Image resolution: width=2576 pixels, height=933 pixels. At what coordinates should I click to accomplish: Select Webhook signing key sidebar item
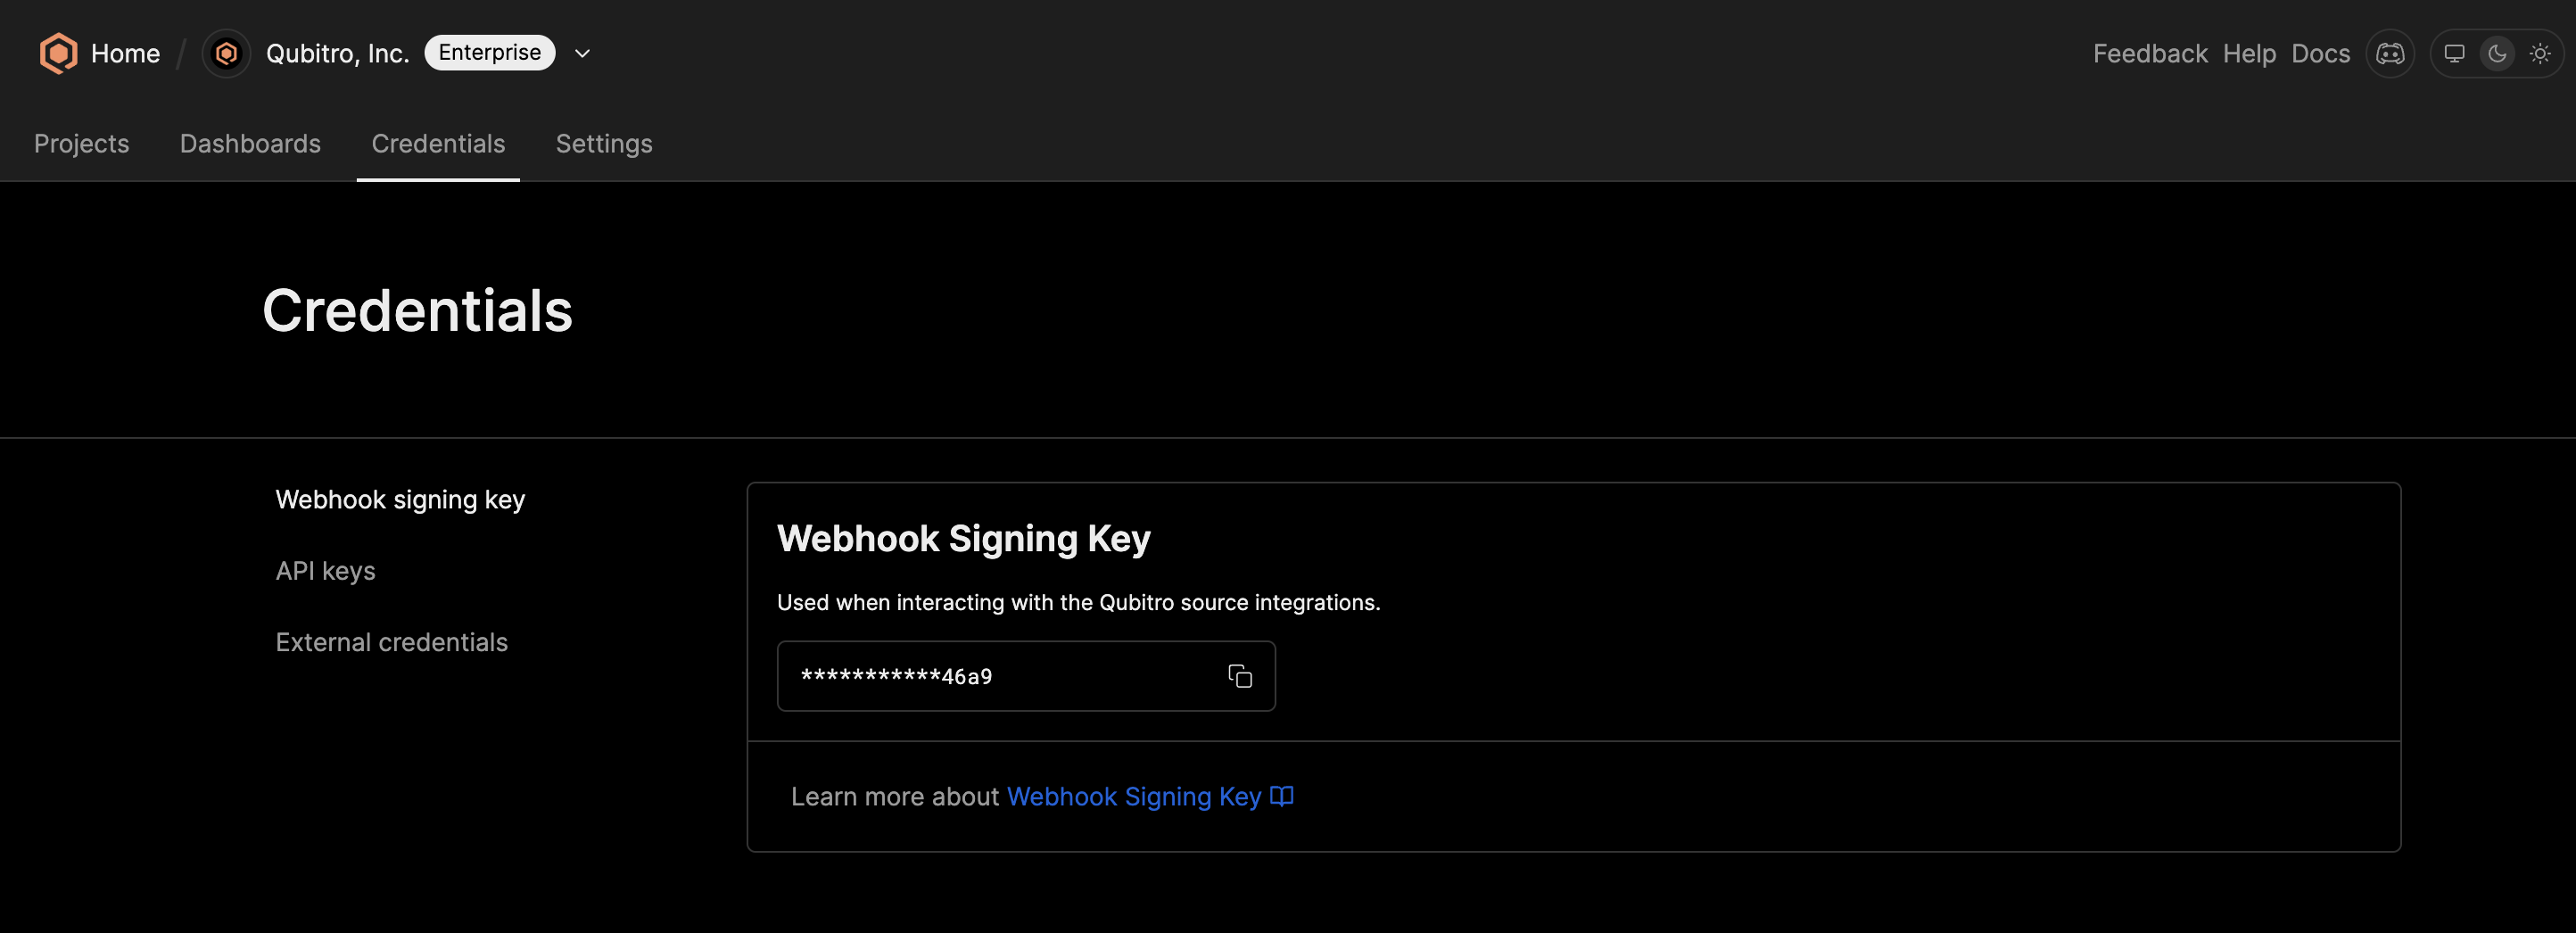(x=400, y=499)
